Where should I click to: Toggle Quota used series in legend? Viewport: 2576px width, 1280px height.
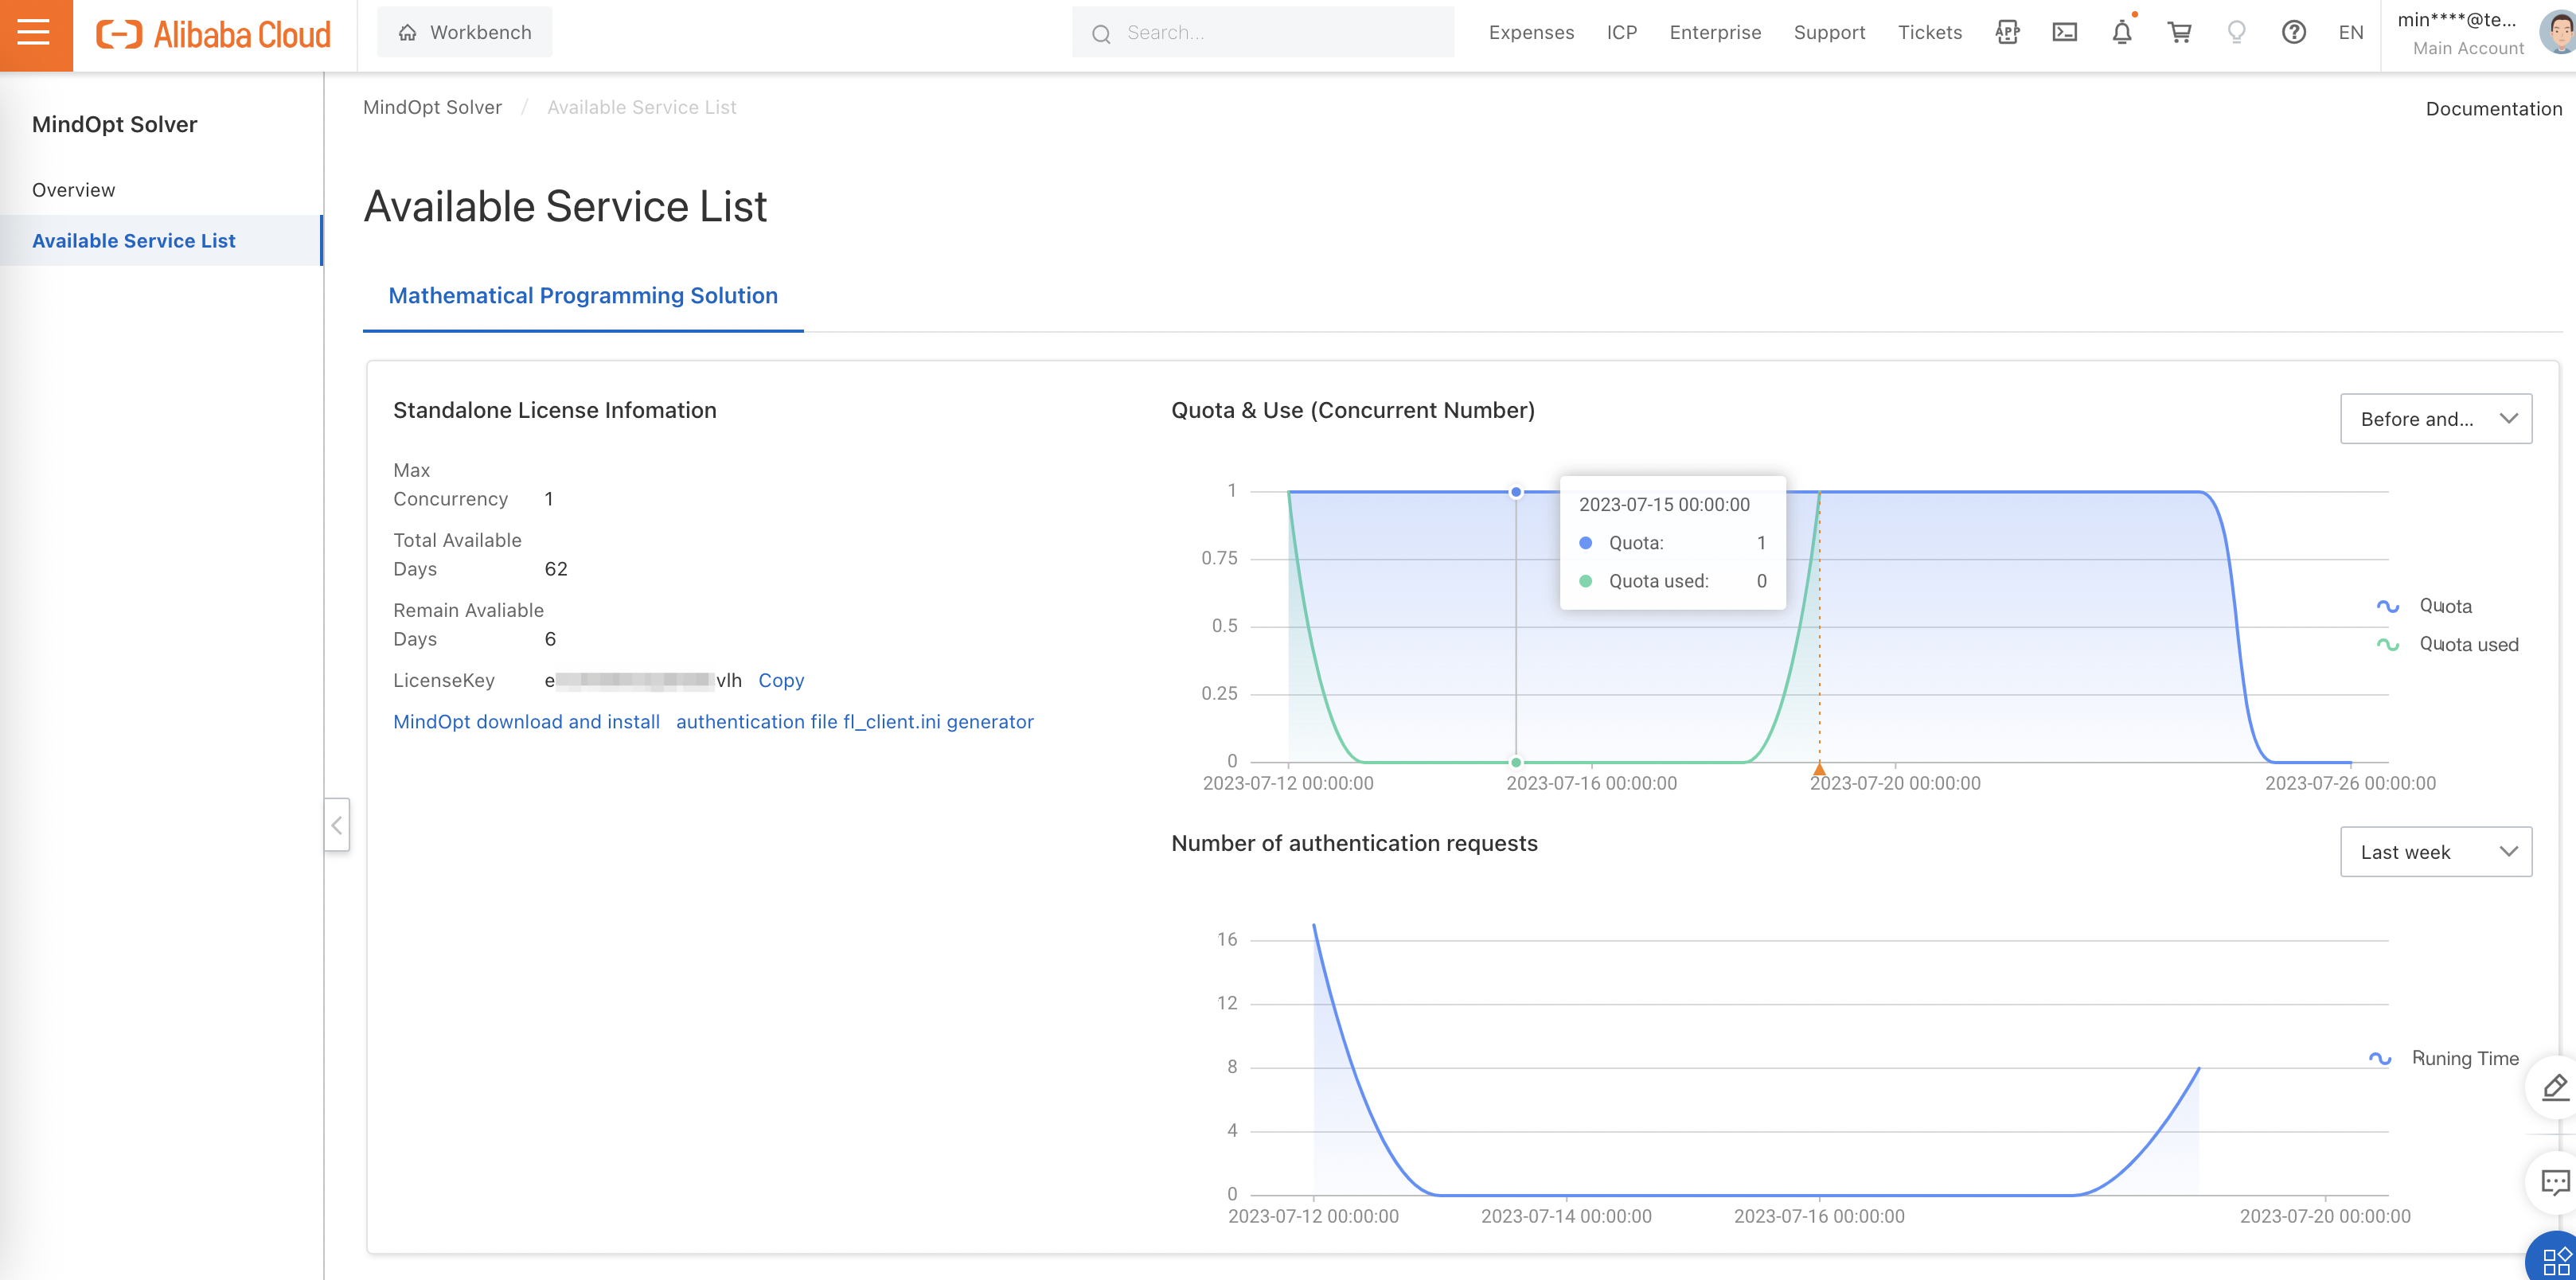[x=2467, y=645]
